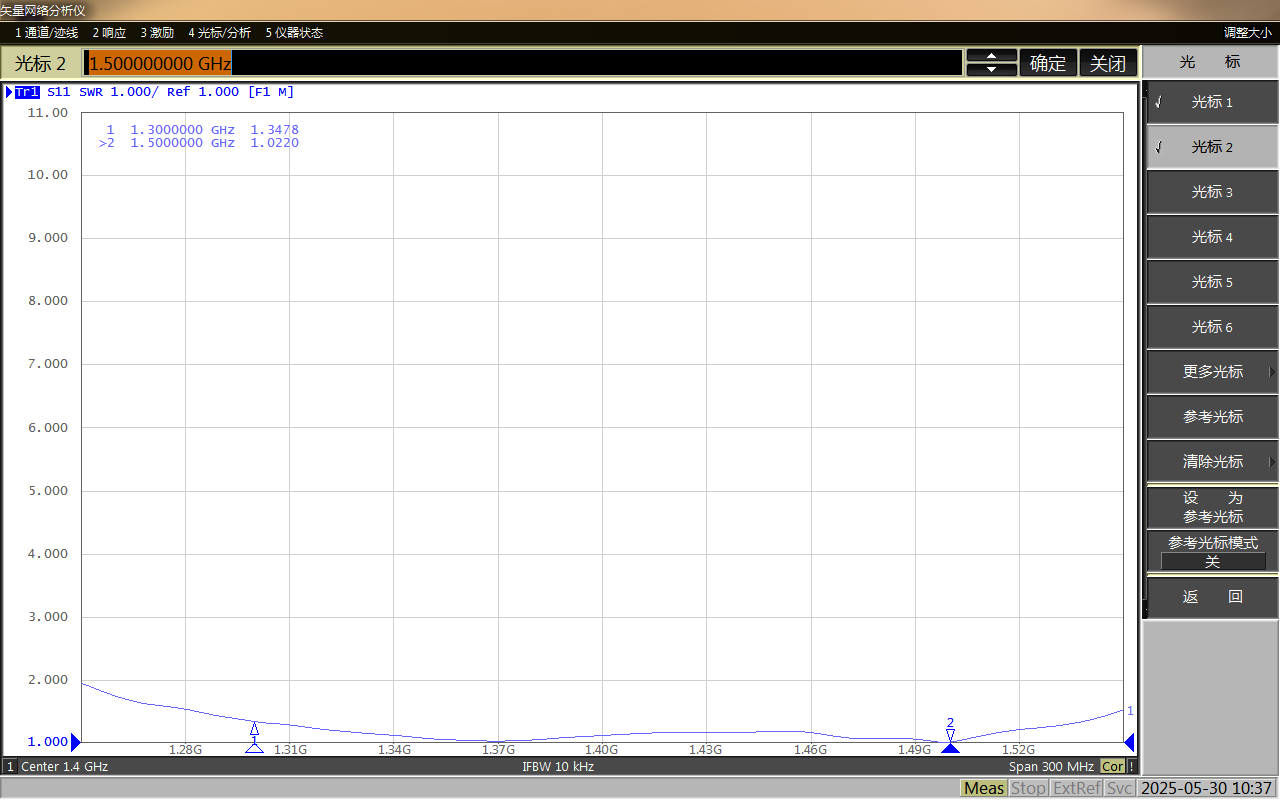Click the right reference level arrow
This screenshot has width=1280, height=800.
point(1129,742)
